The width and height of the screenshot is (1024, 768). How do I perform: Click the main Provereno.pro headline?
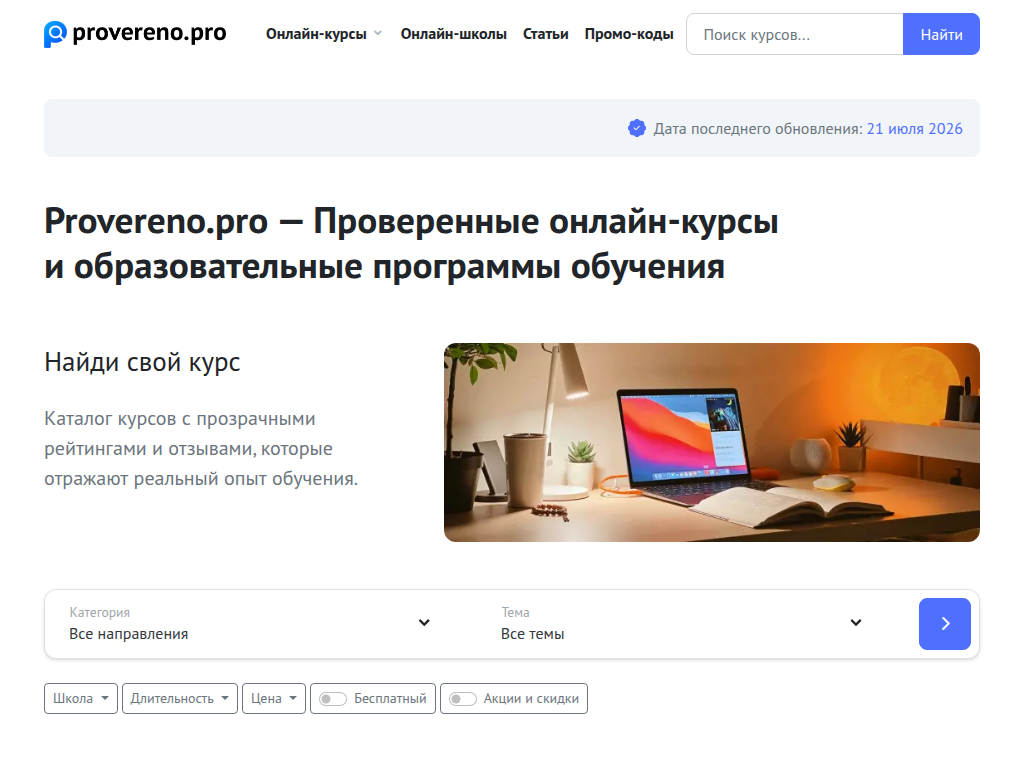coord(411,244)
